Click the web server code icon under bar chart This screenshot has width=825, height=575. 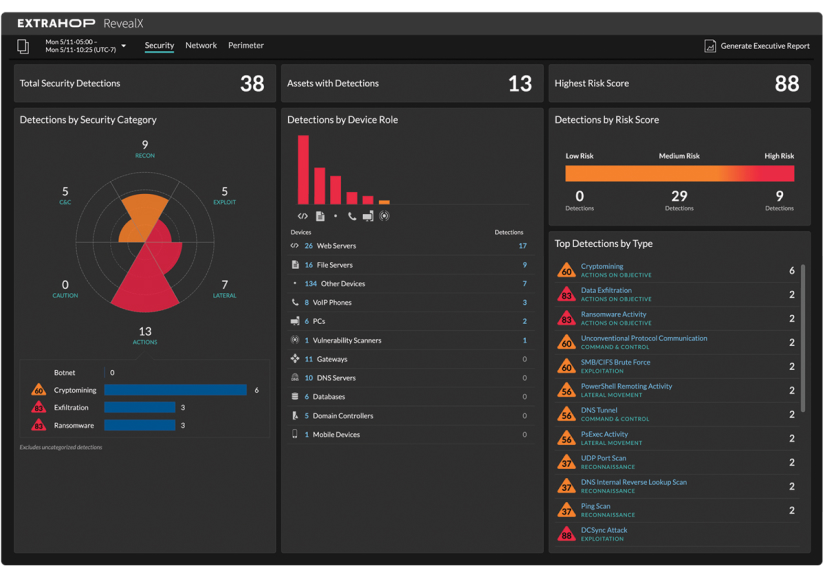(x=303, y=216)
